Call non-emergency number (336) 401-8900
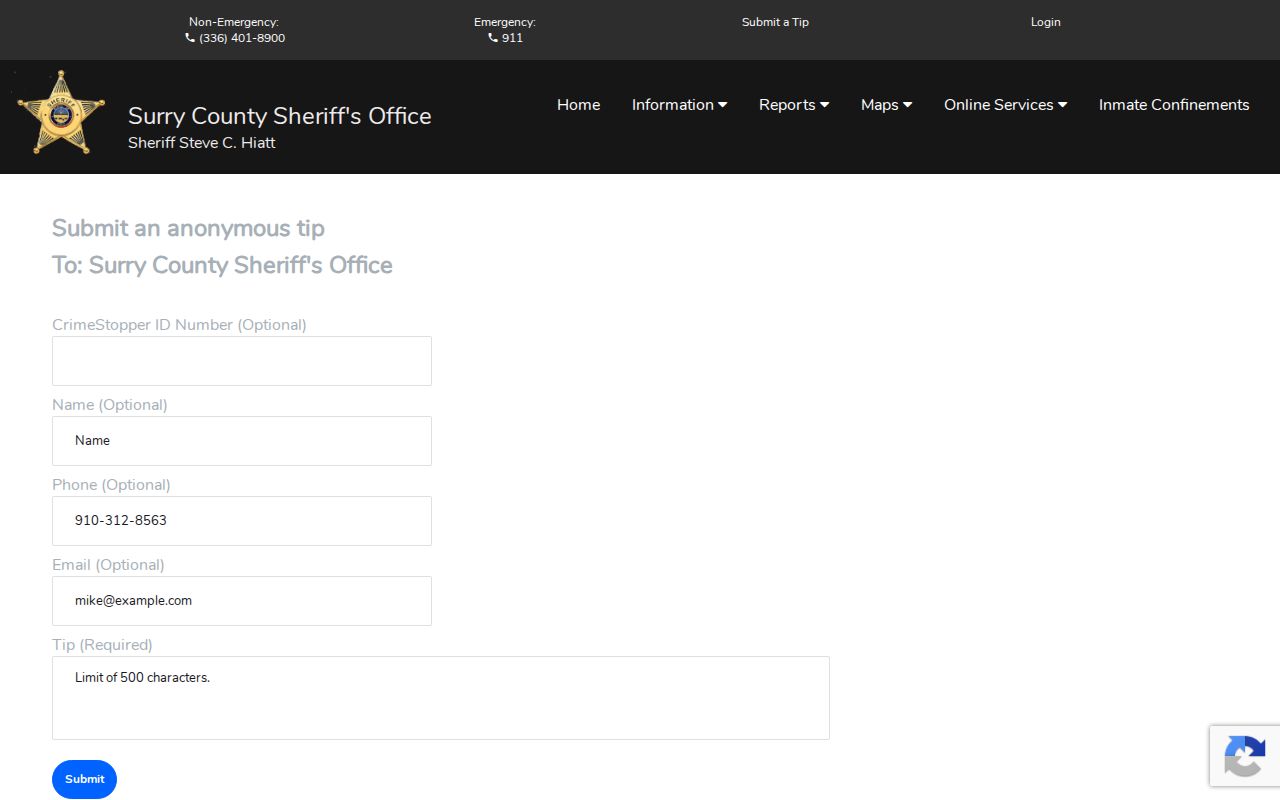The width and height of the screenshot is (1280, 800). point(242,38)
